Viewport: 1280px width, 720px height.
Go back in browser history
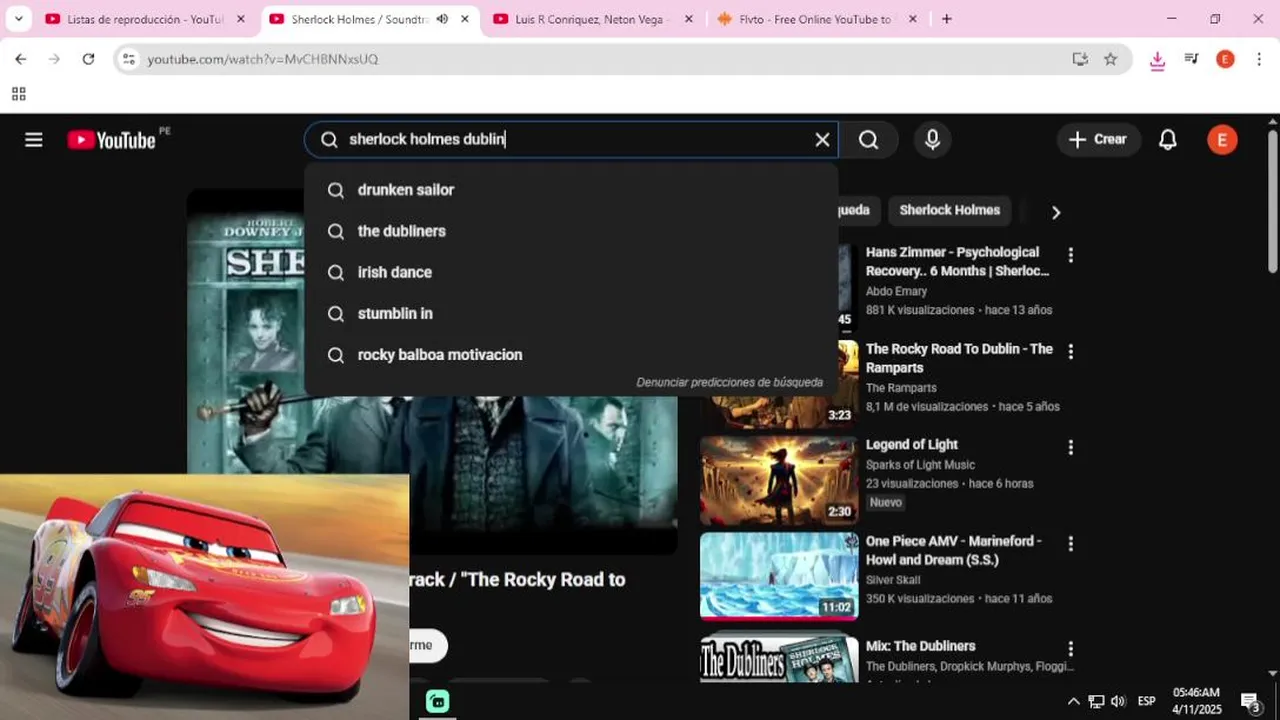[x=21, y=59]
